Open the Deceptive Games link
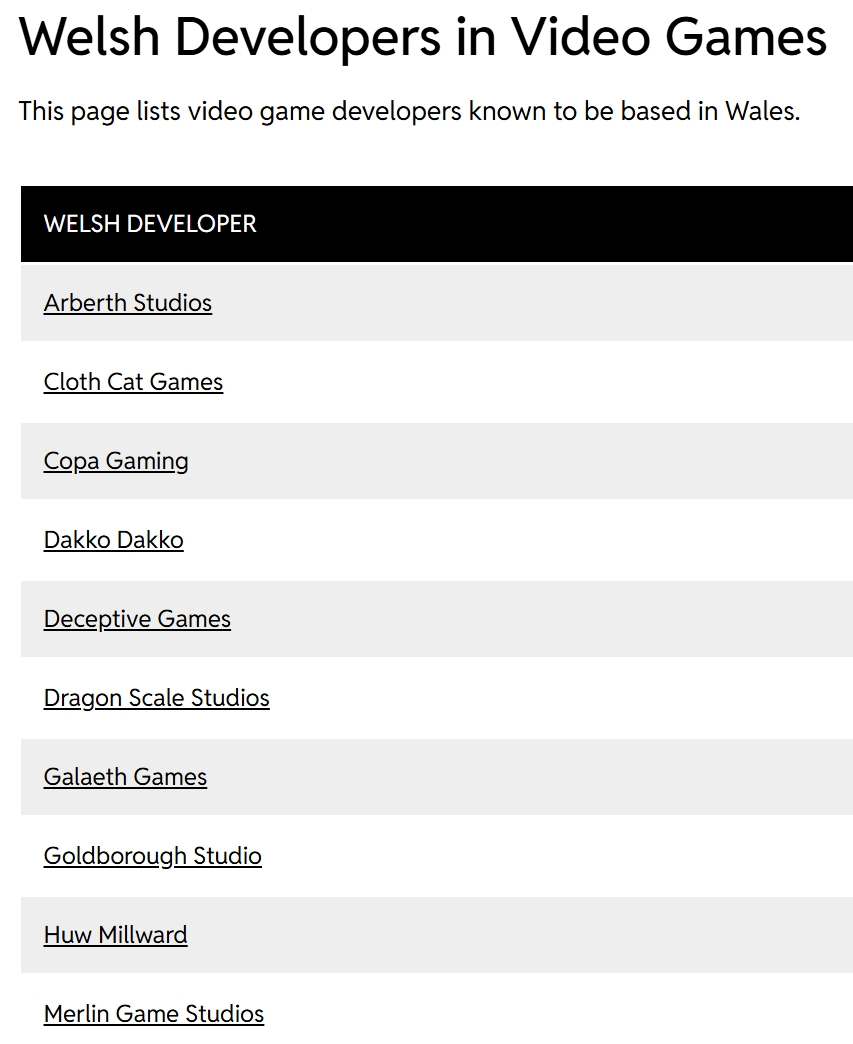Screen dimensions: 853x1044 click(x=137, y=619)
